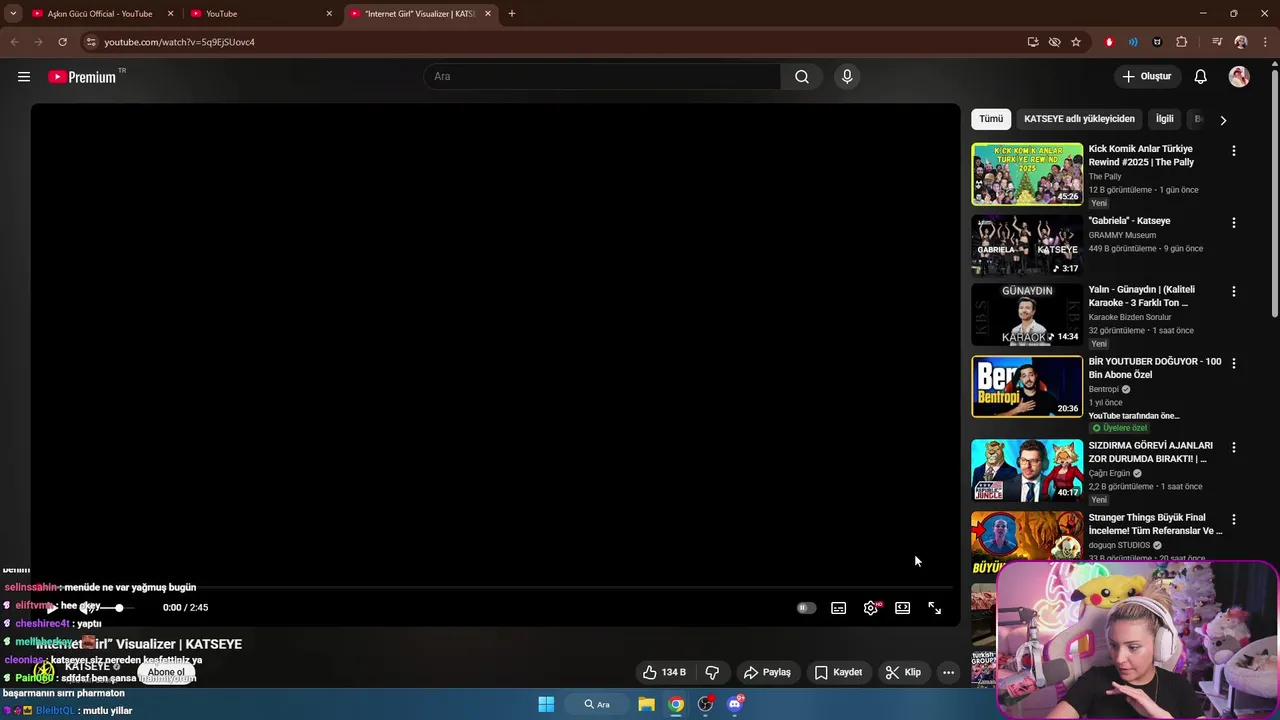Toggle the autoplay switch in player
Screen dimensions: 1280x720
pos(806,608)
